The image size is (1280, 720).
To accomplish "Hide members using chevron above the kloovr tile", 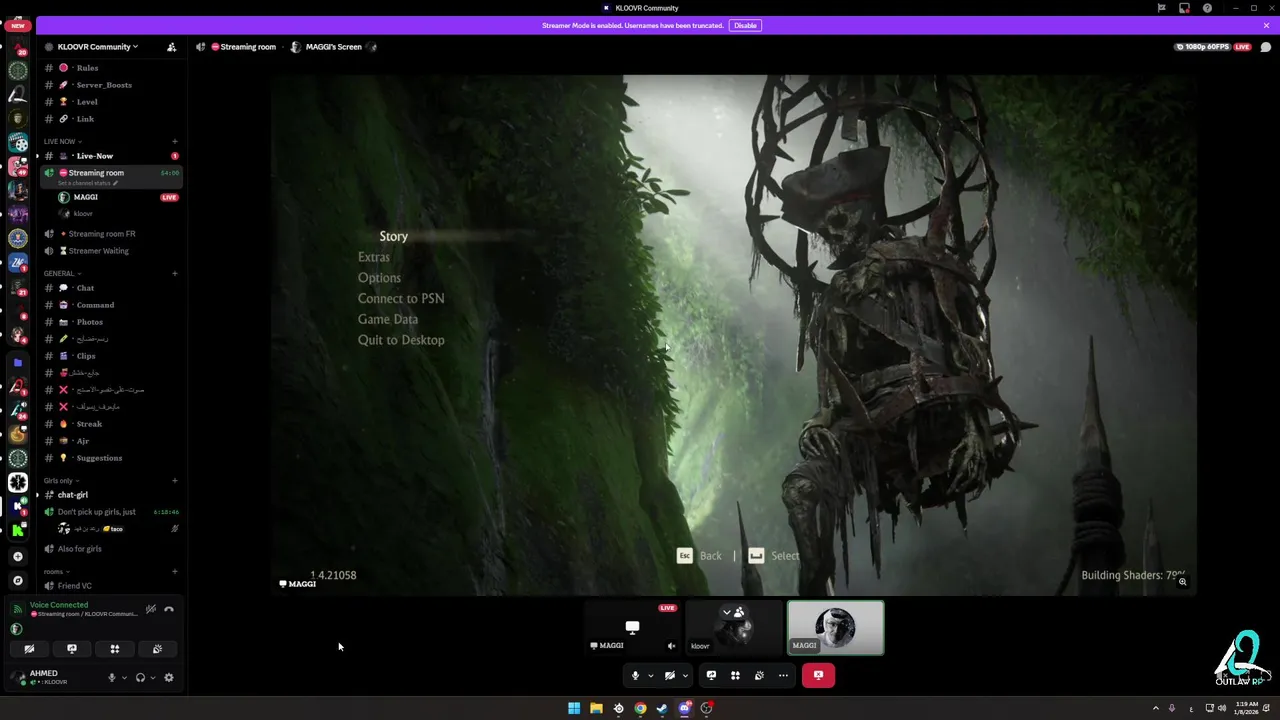I will 733,612.
